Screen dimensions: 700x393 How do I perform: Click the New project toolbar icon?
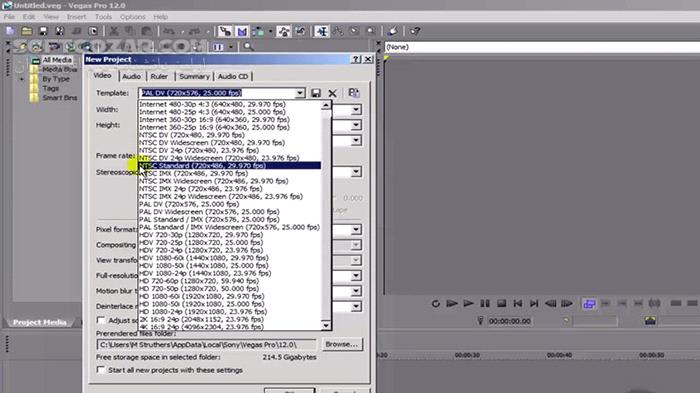click(10, 31)
